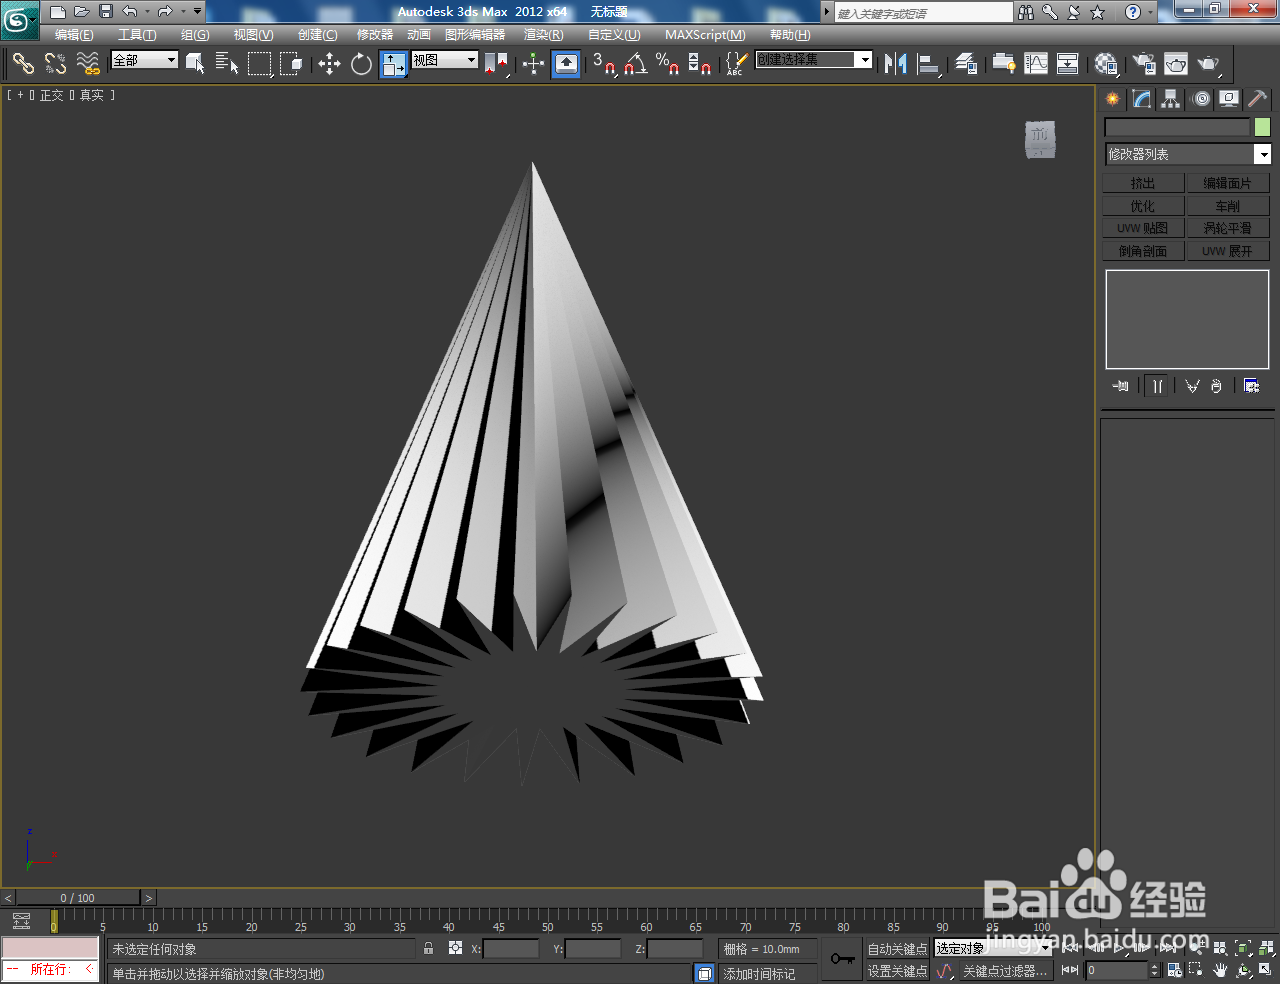Image resolution: width=1280 pixels, height=984 pixels.
Task: Apply the 车削 Lathe modifier button
Action: tap(1229, 205)
